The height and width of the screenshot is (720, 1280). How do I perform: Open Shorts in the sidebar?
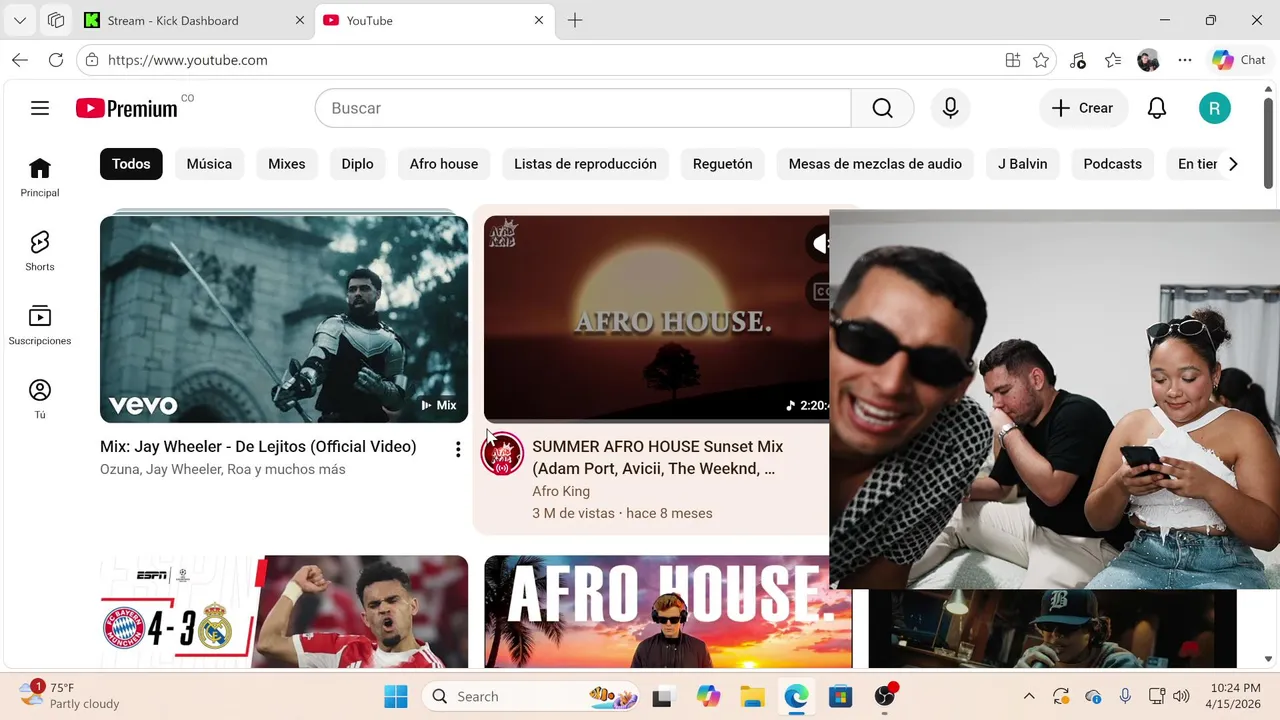[40, 251]
